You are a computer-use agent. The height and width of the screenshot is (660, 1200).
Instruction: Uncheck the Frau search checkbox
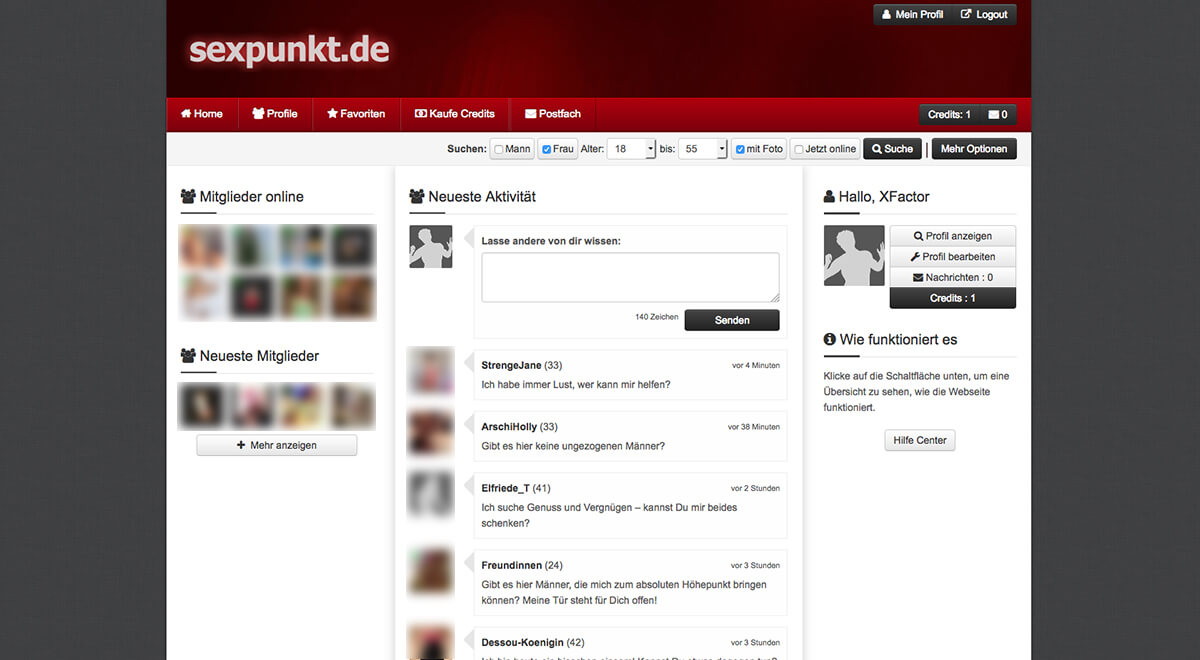pos(546,150)
